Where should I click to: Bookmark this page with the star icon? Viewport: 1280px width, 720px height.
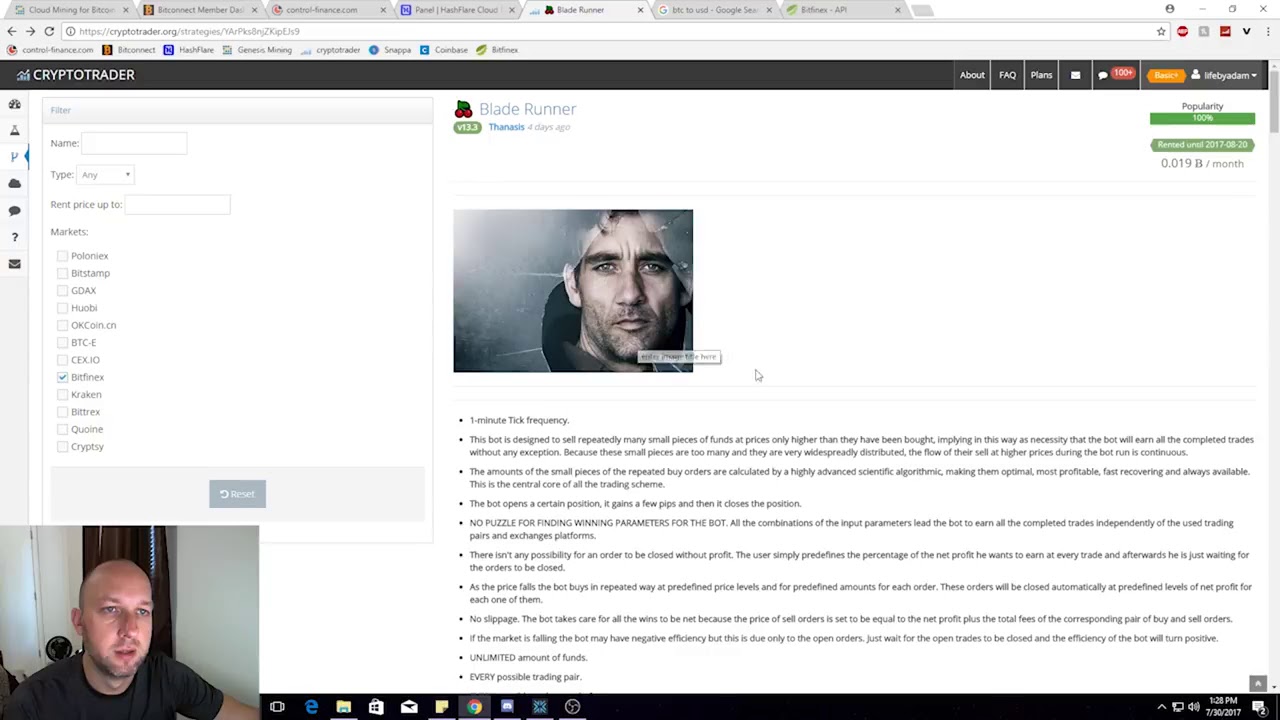pos(1161,31)
